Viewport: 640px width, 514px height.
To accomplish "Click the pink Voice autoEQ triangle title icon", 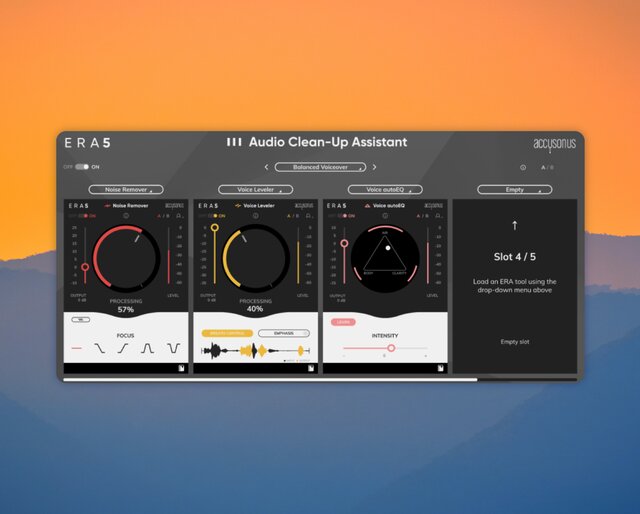I will pyautogui.click(x=367, y=206).
